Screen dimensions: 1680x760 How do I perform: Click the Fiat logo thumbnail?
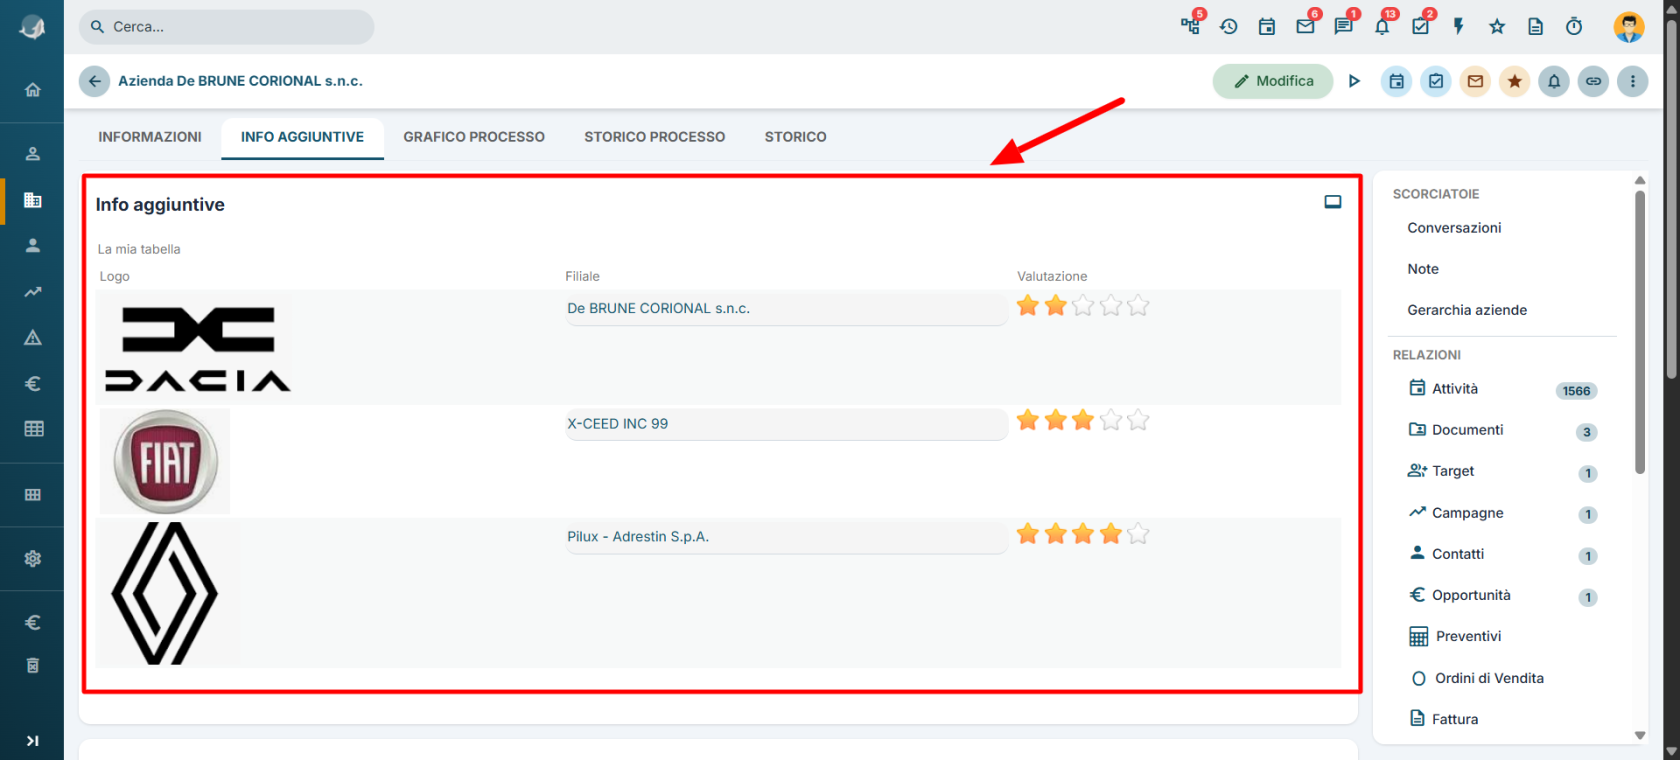click(165, 461)
